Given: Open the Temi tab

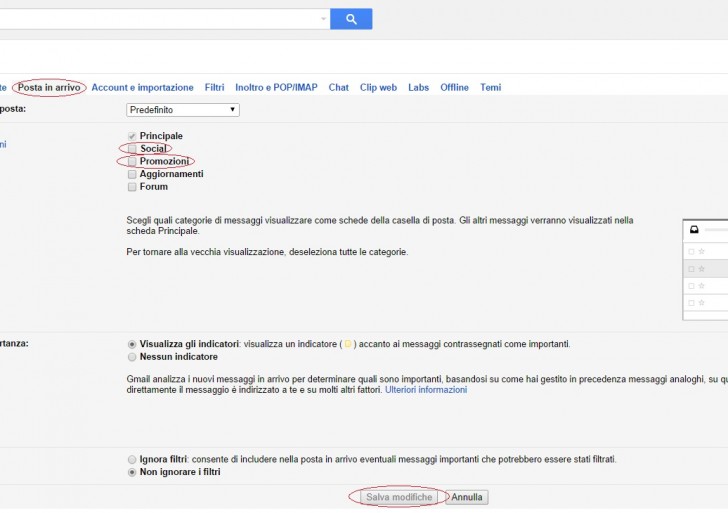Looking at the screenshot, I should (x=491, y=87).
